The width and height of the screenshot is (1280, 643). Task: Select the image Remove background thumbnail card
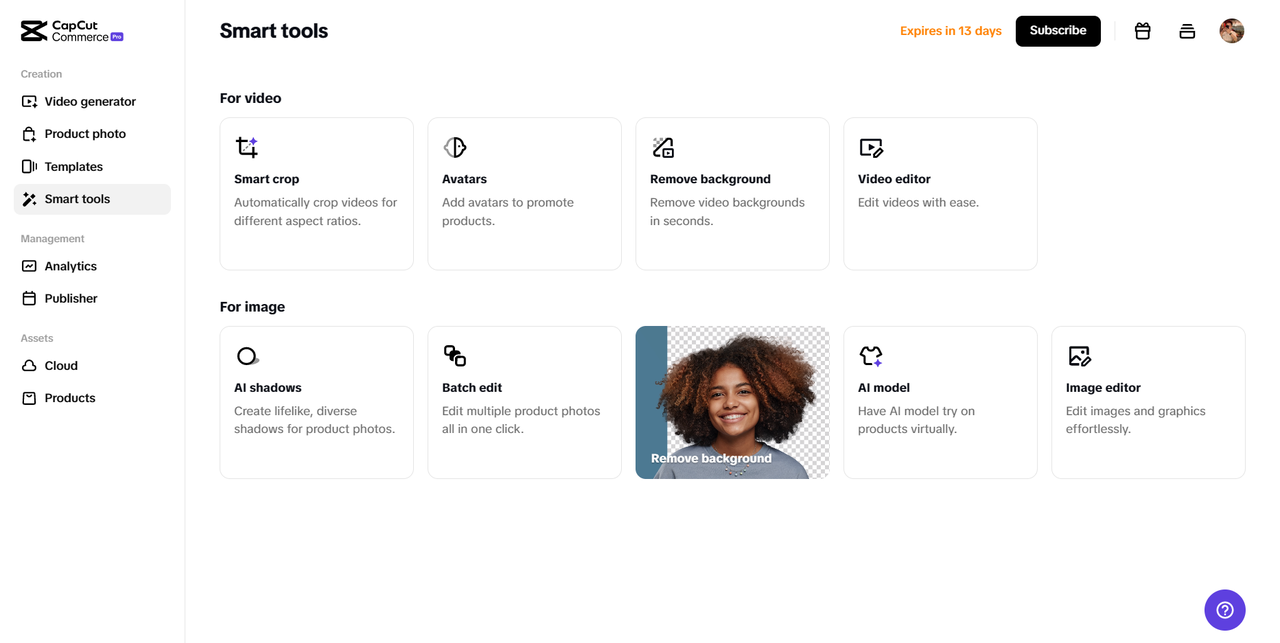coord(732,402)
